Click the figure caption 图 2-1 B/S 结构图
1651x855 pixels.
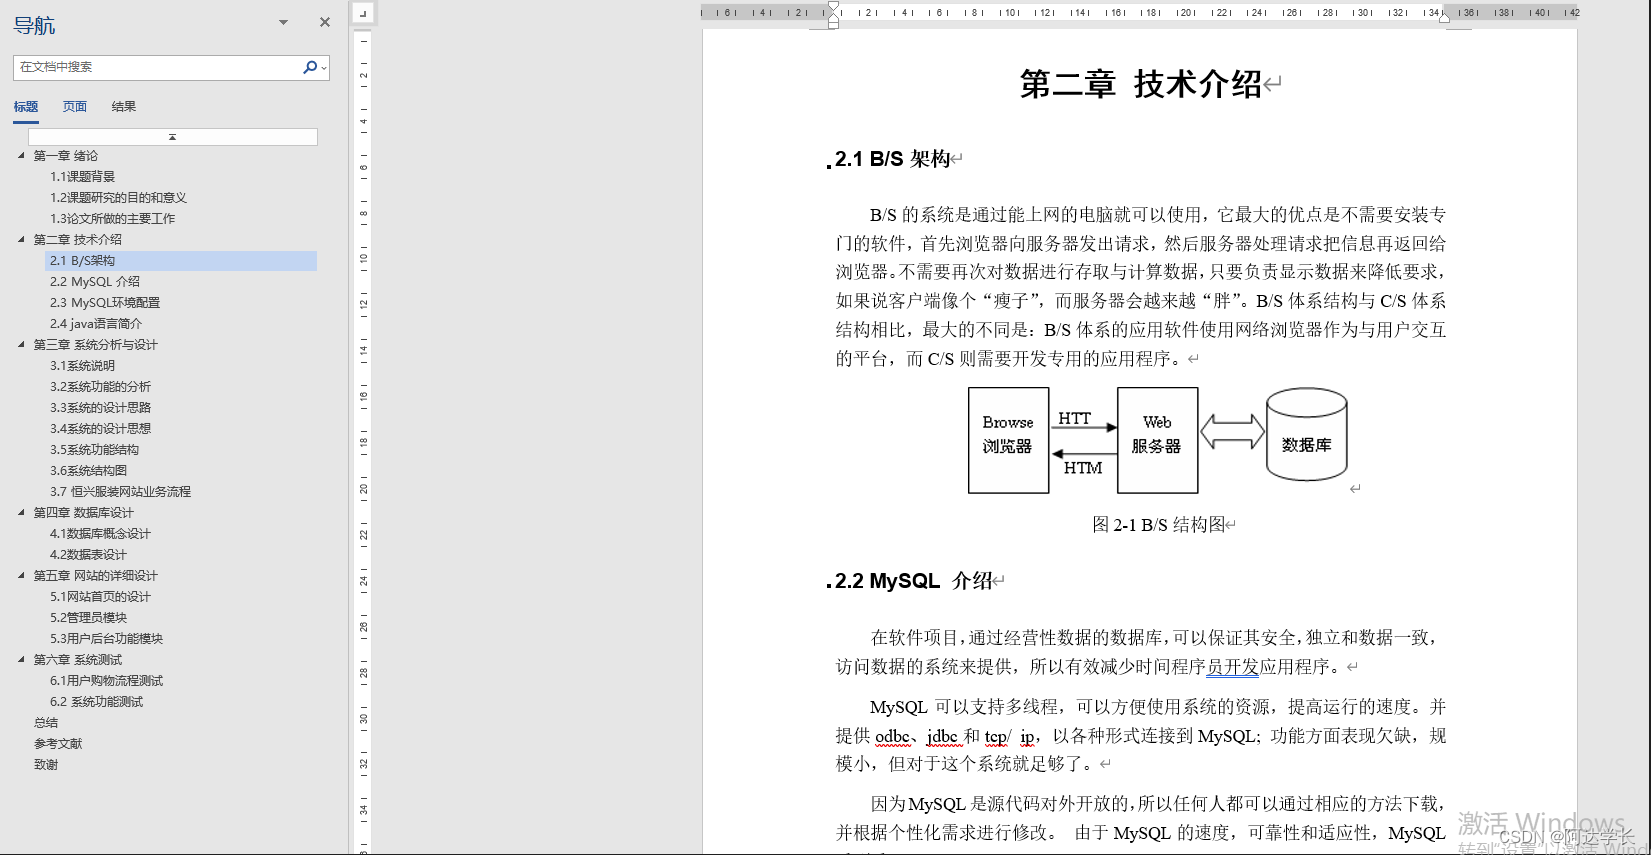click(x=1158, y=525)
